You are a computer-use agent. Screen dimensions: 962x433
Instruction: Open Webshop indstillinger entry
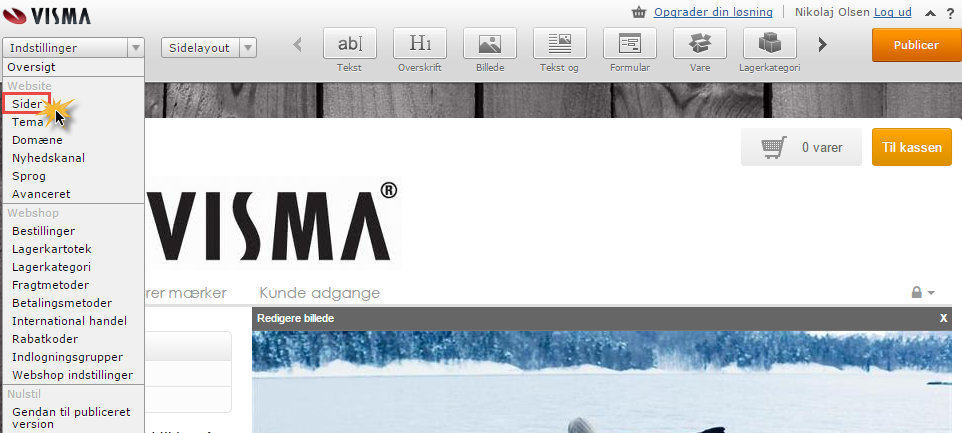pyautogui.click(x=72, y=375)
